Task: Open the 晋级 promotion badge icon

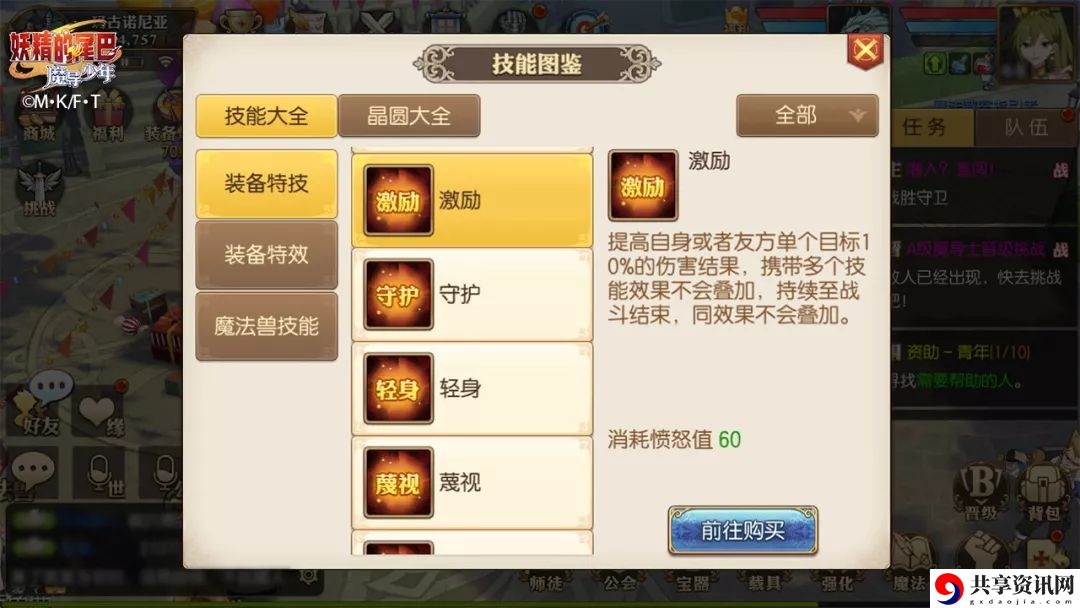Action: coord(982,492)
